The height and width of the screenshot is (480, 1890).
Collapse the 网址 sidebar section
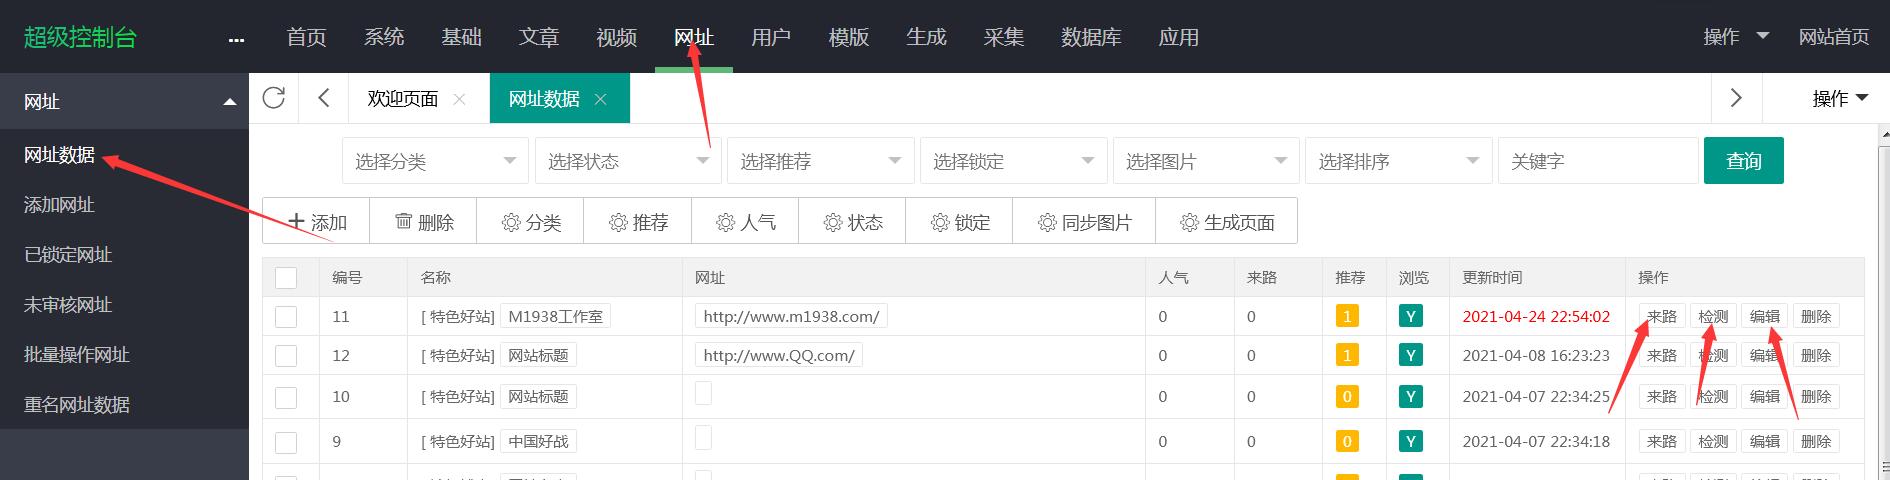point(229,101)
